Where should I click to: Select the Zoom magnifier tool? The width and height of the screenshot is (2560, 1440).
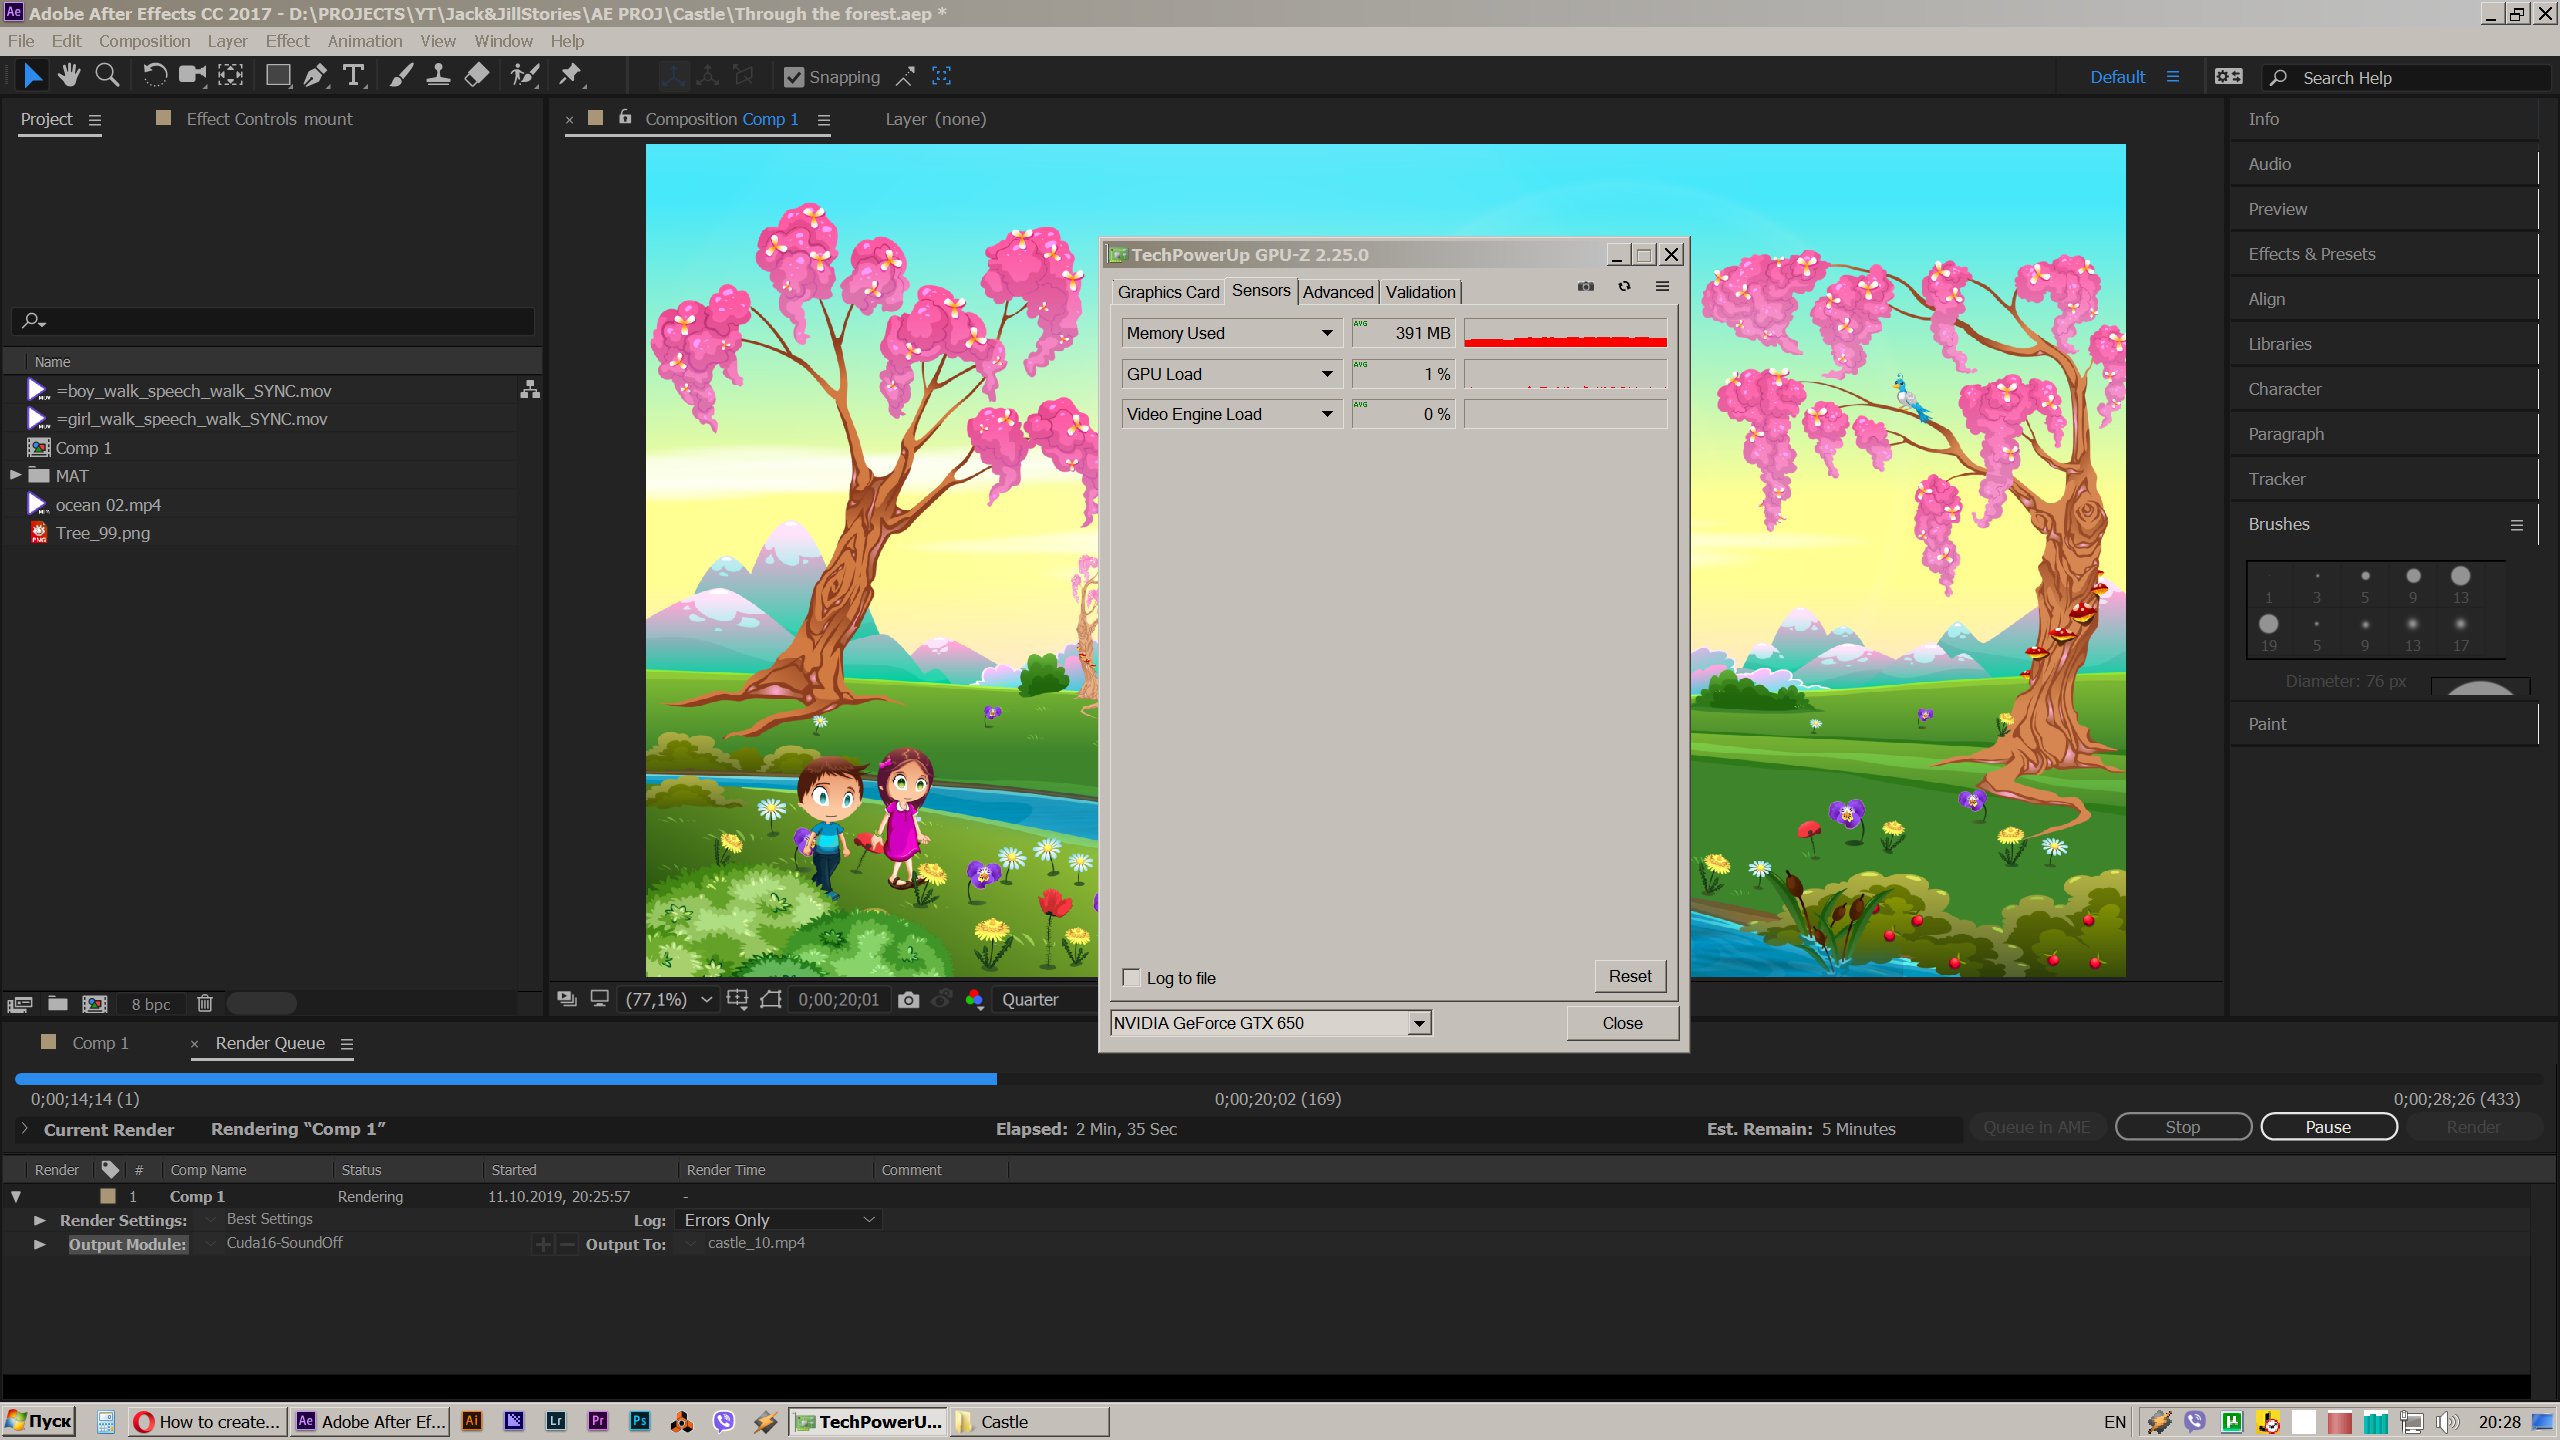107,76
